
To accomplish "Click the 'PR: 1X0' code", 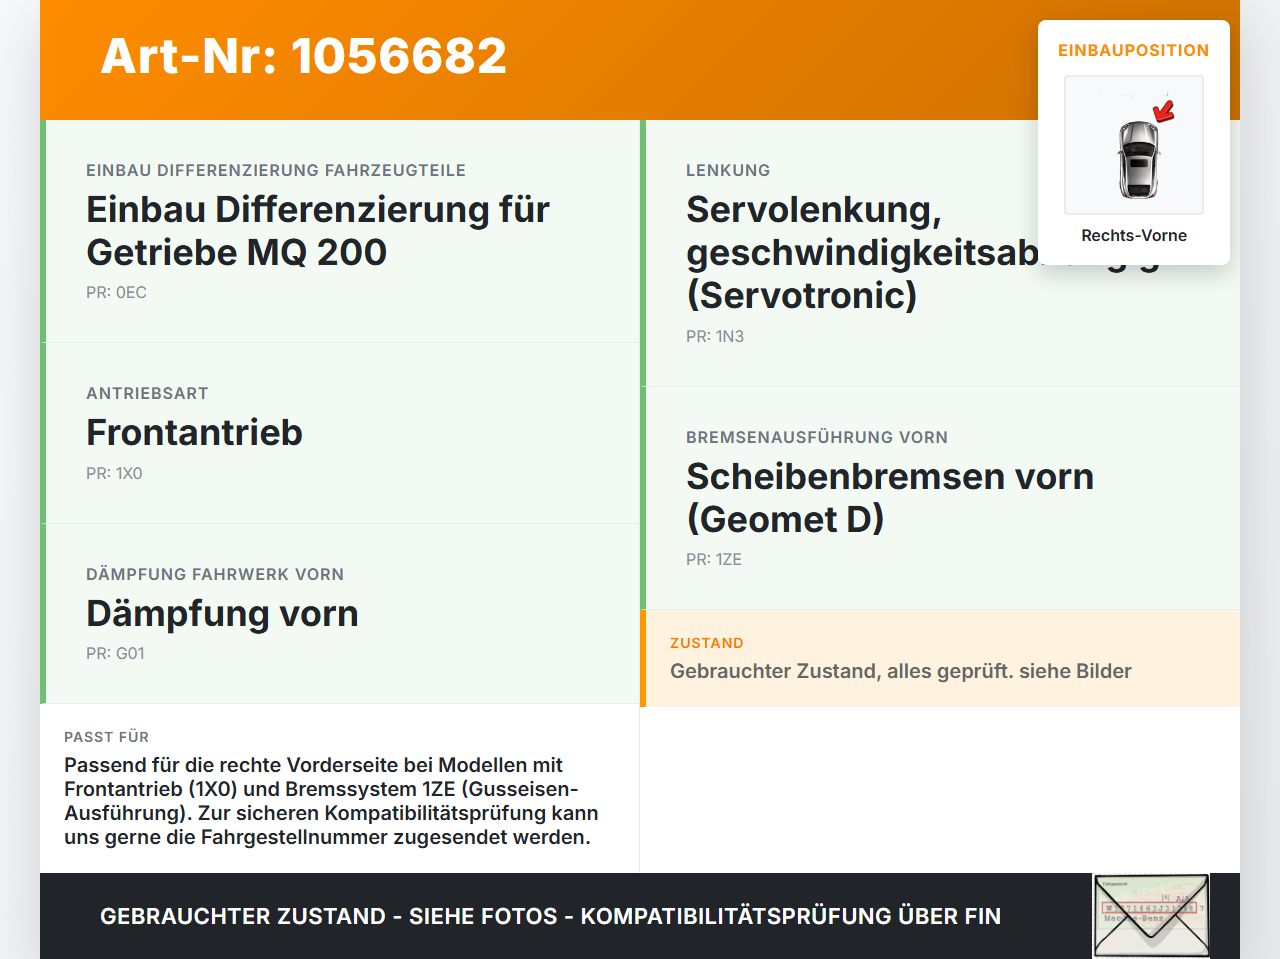I will point(114,473).
